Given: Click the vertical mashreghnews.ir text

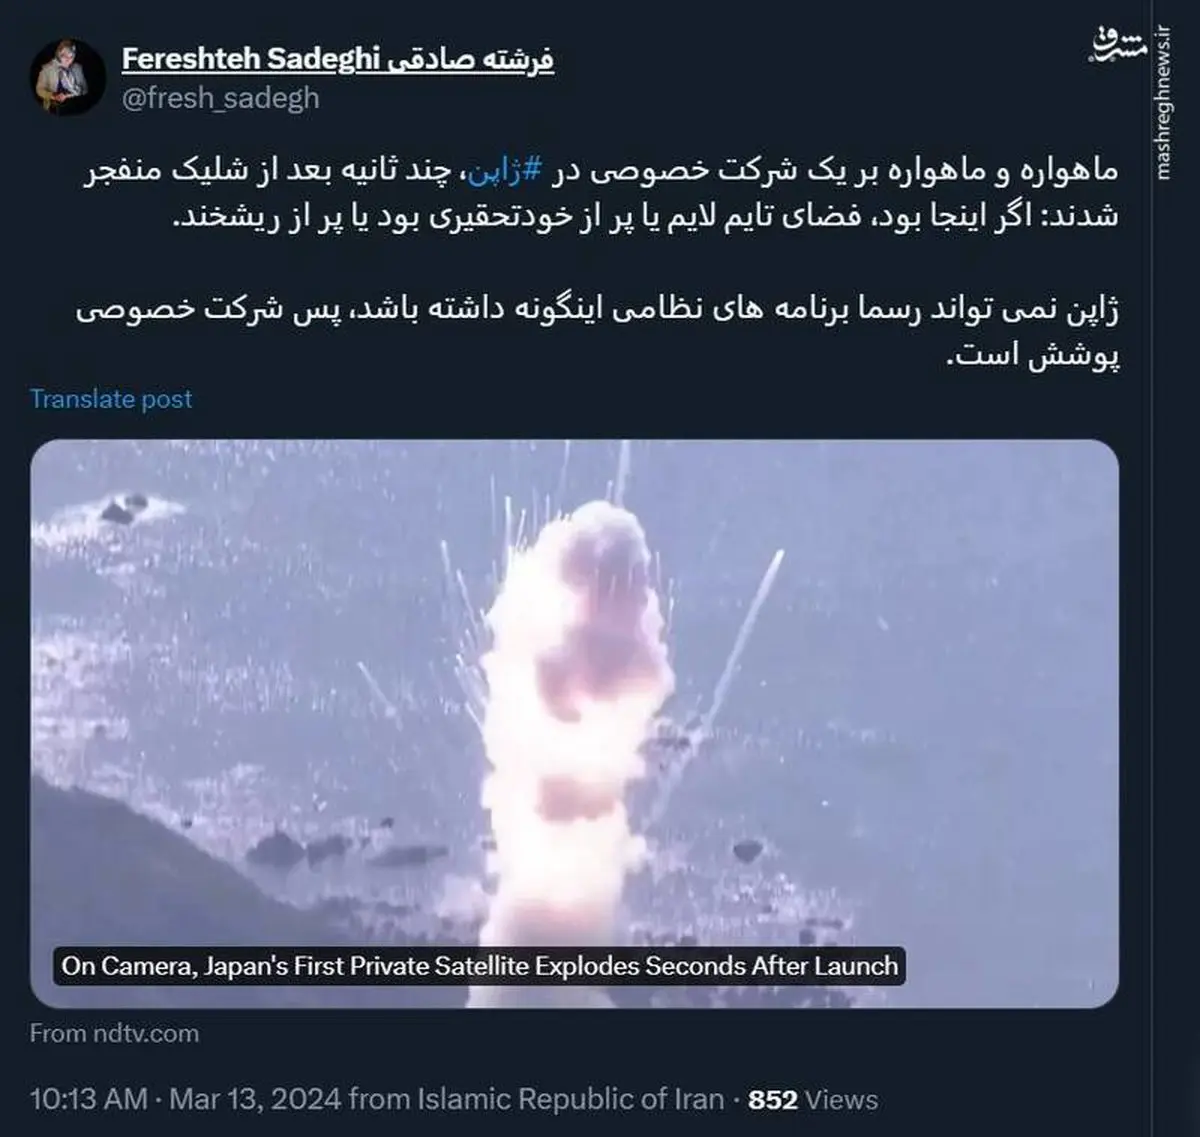Looking at the screenshot, I should [1162, 100].
